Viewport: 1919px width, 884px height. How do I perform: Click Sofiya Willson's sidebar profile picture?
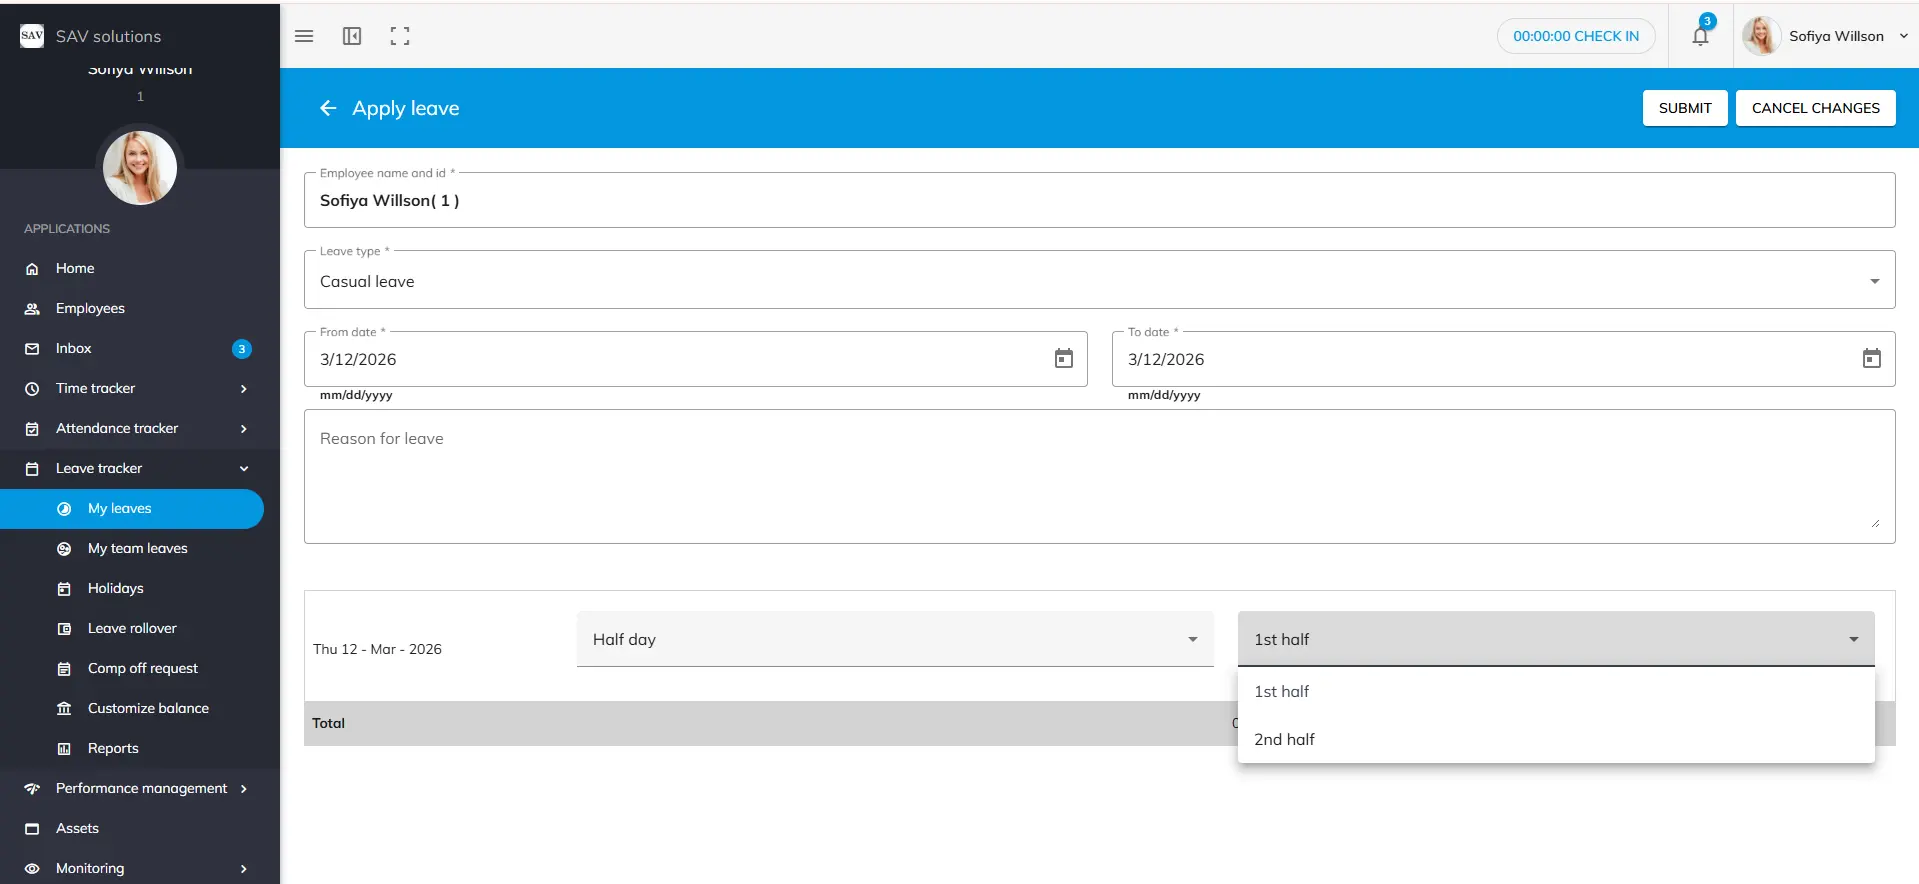tap(140, 168)
